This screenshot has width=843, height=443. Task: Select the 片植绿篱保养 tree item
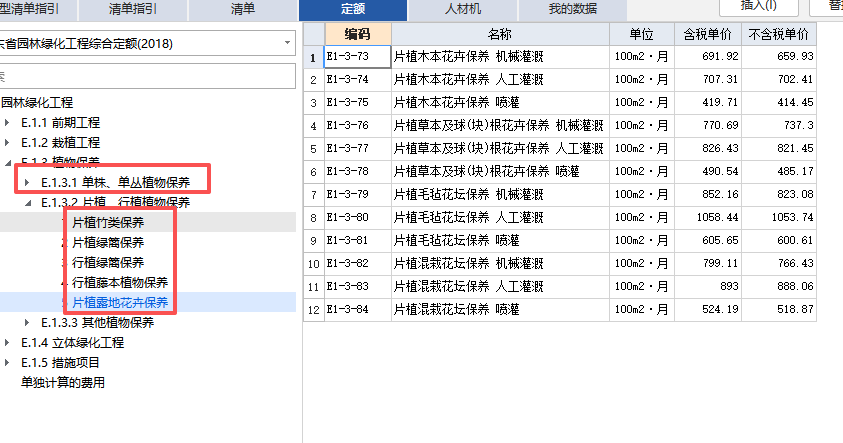108,242
